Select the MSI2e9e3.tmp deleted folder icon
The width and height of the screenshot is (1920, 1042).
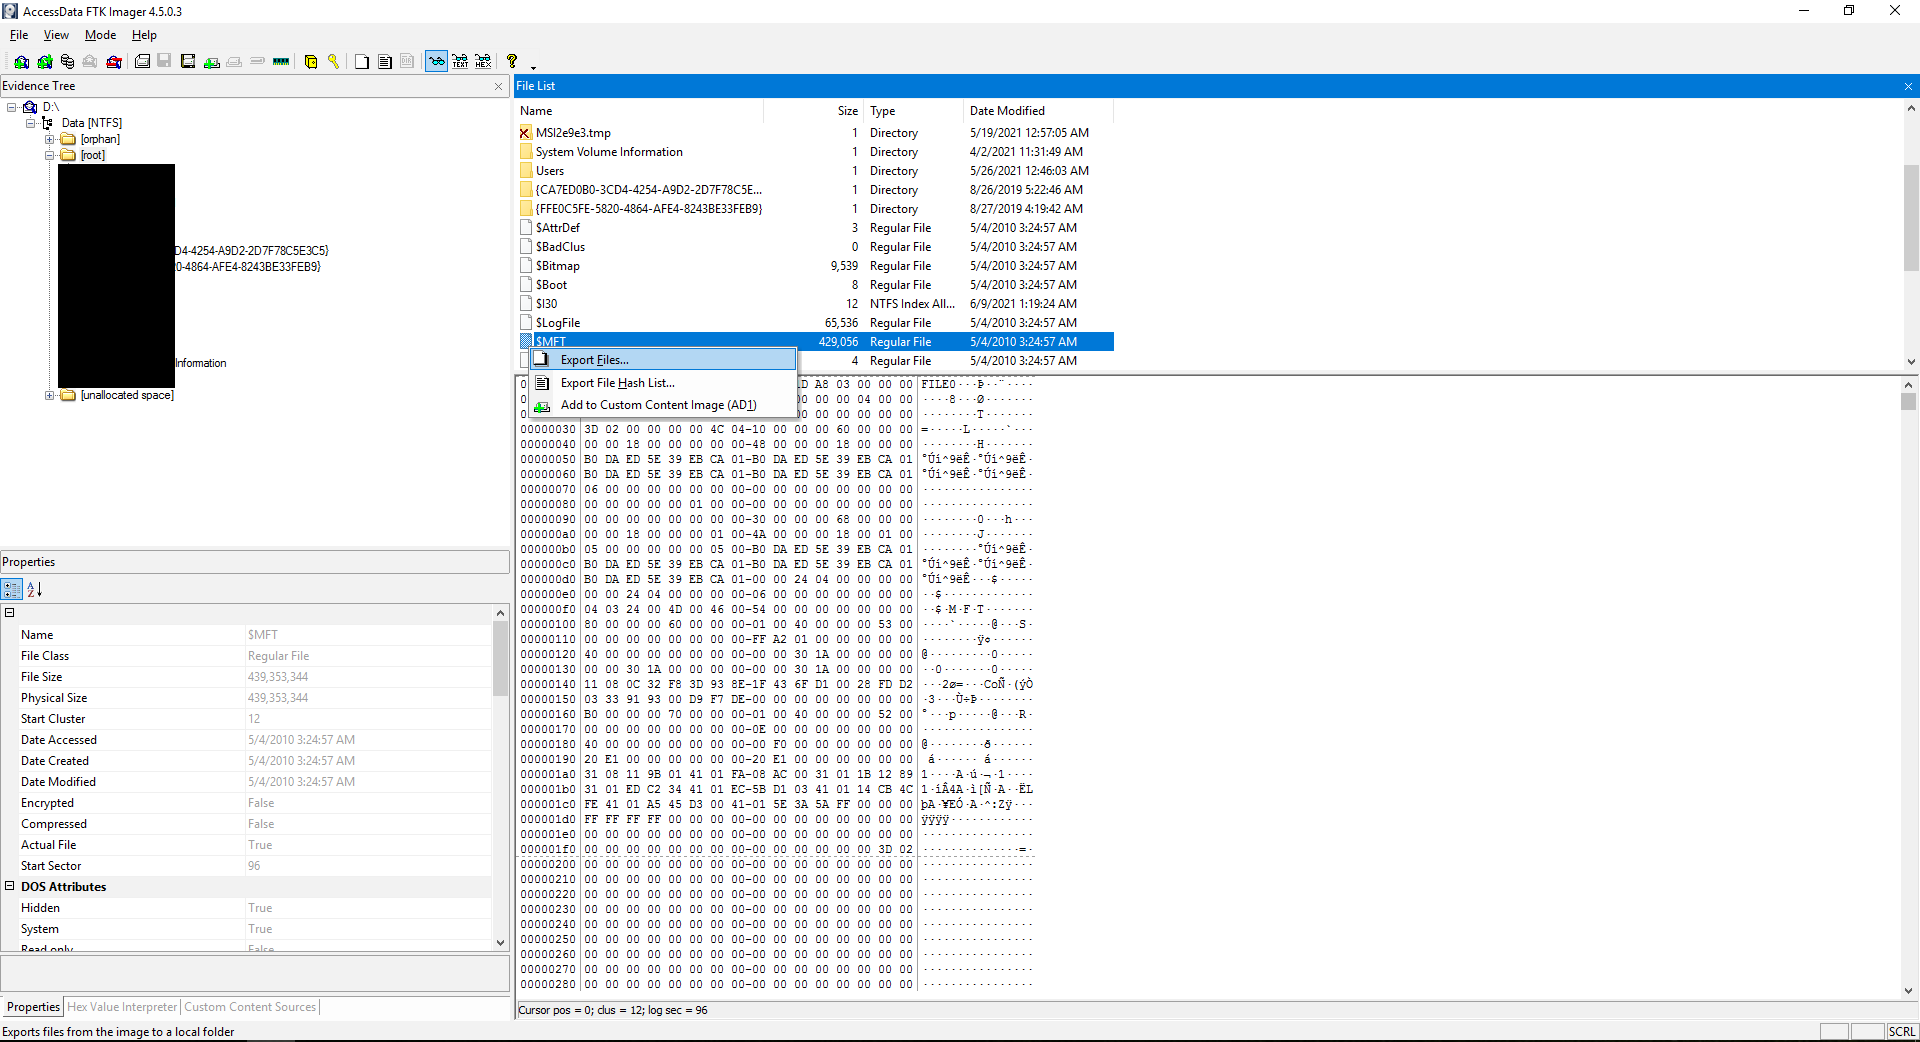pos(526,133)
